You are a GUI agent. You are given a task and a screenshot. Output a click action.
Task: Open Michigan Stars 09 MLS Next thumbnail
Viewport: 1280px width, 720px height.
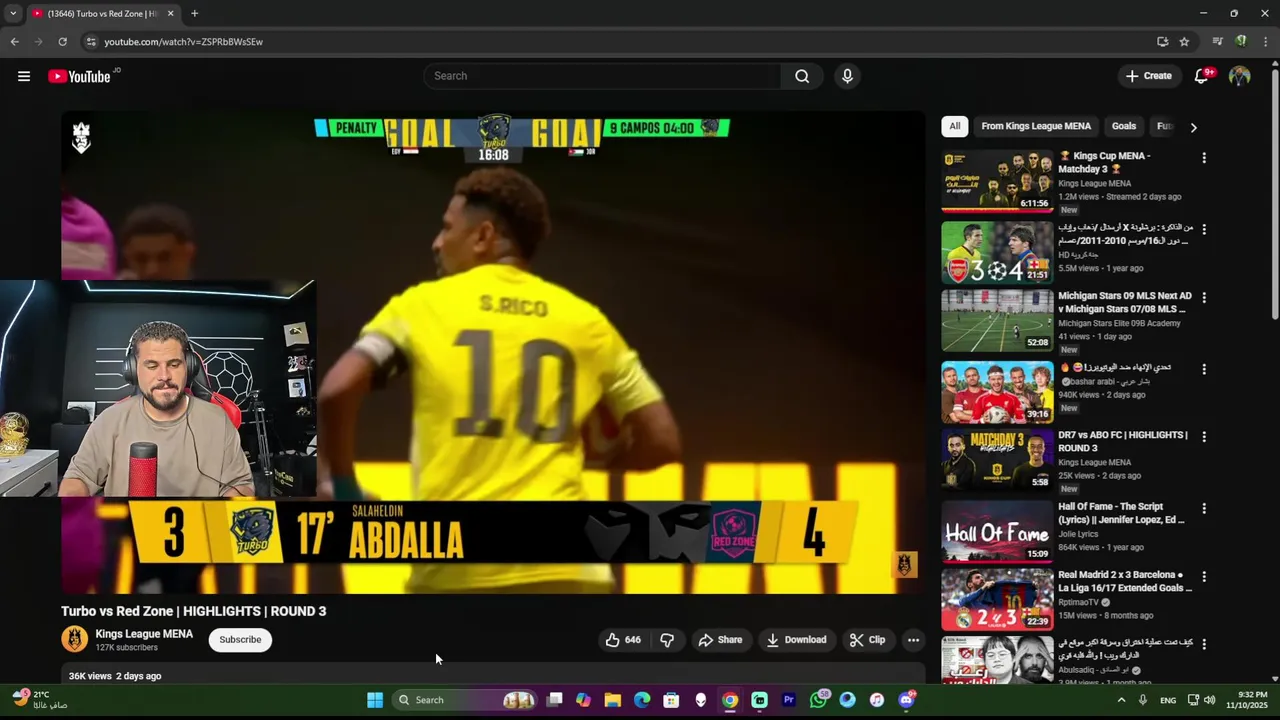click(997, 320)
